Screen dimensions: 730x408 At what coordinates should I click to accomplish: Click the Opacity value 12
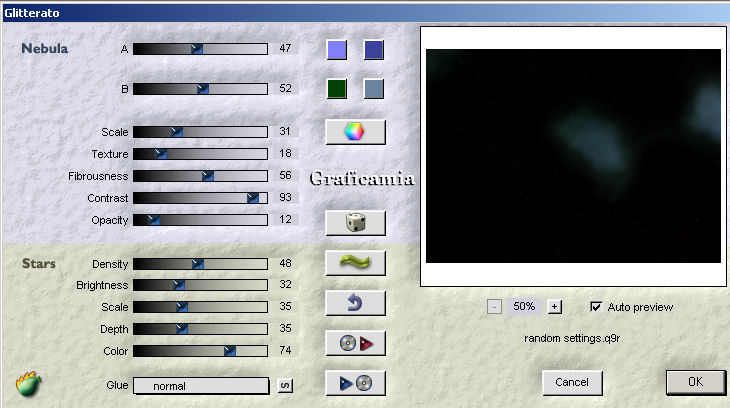pos(285,219)
